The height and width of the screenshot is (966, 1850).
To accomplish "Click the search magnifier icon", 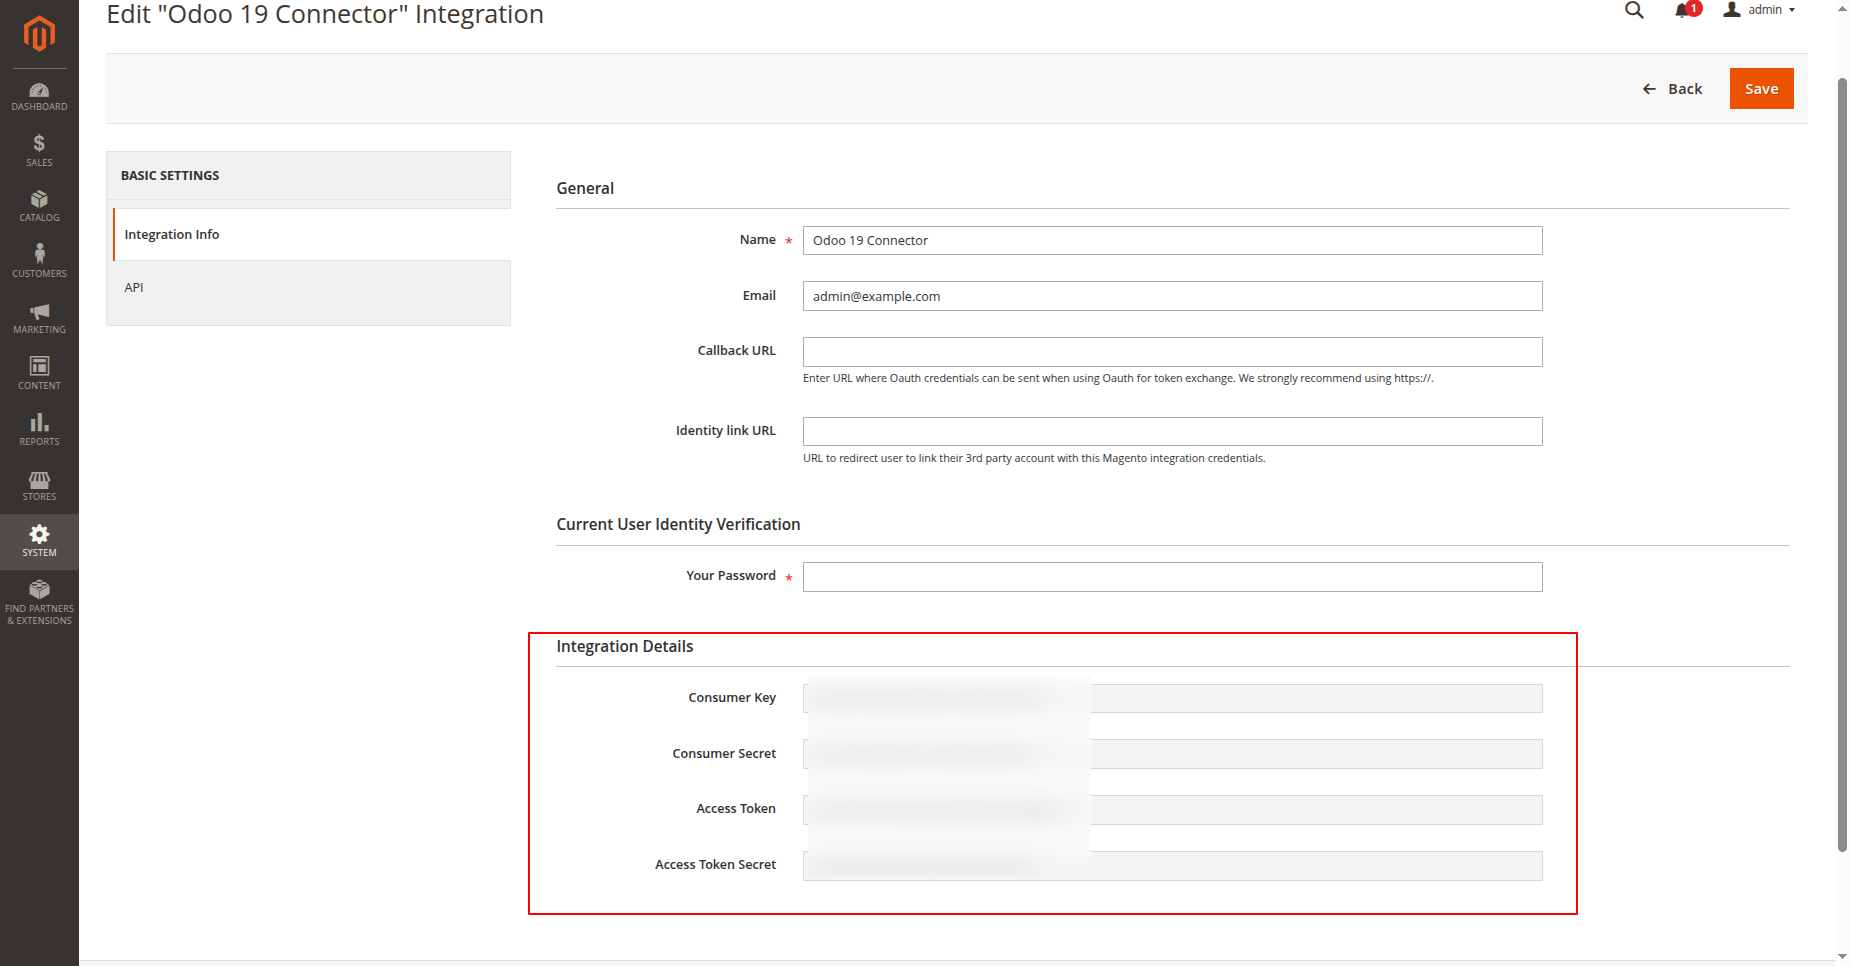I will tap(1634, 10).
